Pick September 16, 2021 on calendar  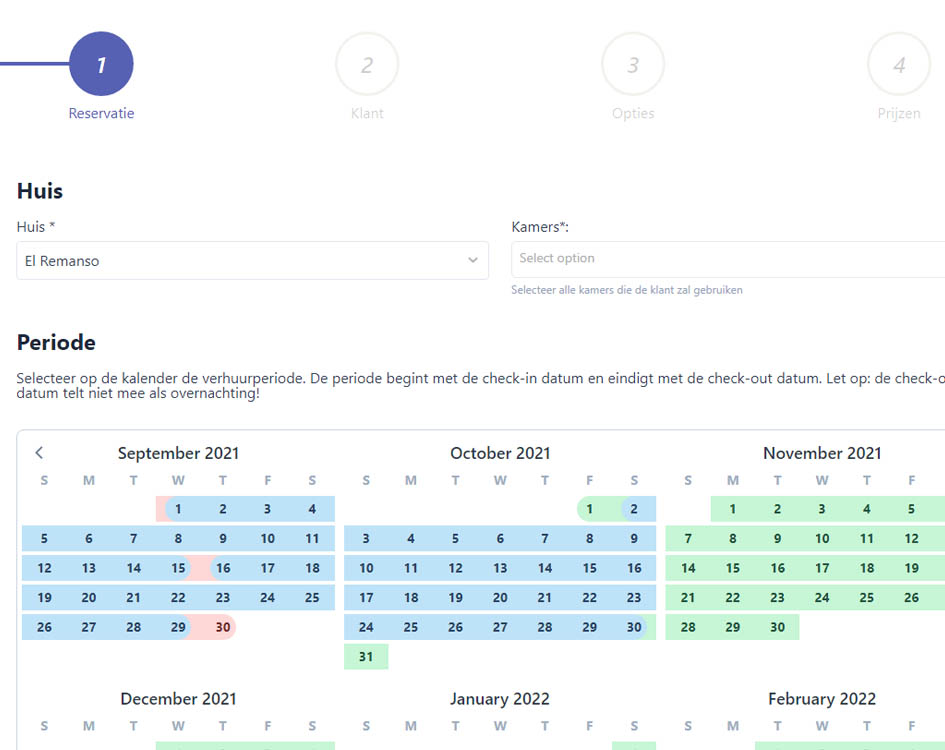(223, 568)
